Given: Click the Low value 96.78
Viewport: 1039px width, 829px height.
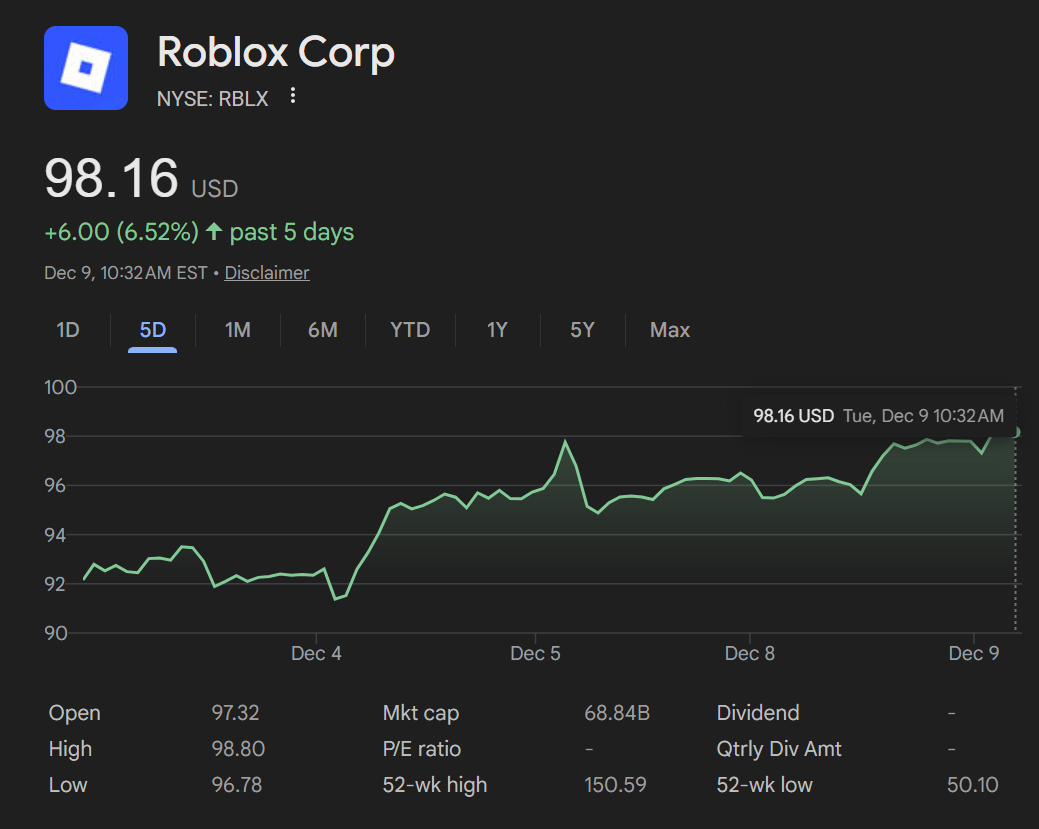Looking at the screenshot, I should 237,785.
